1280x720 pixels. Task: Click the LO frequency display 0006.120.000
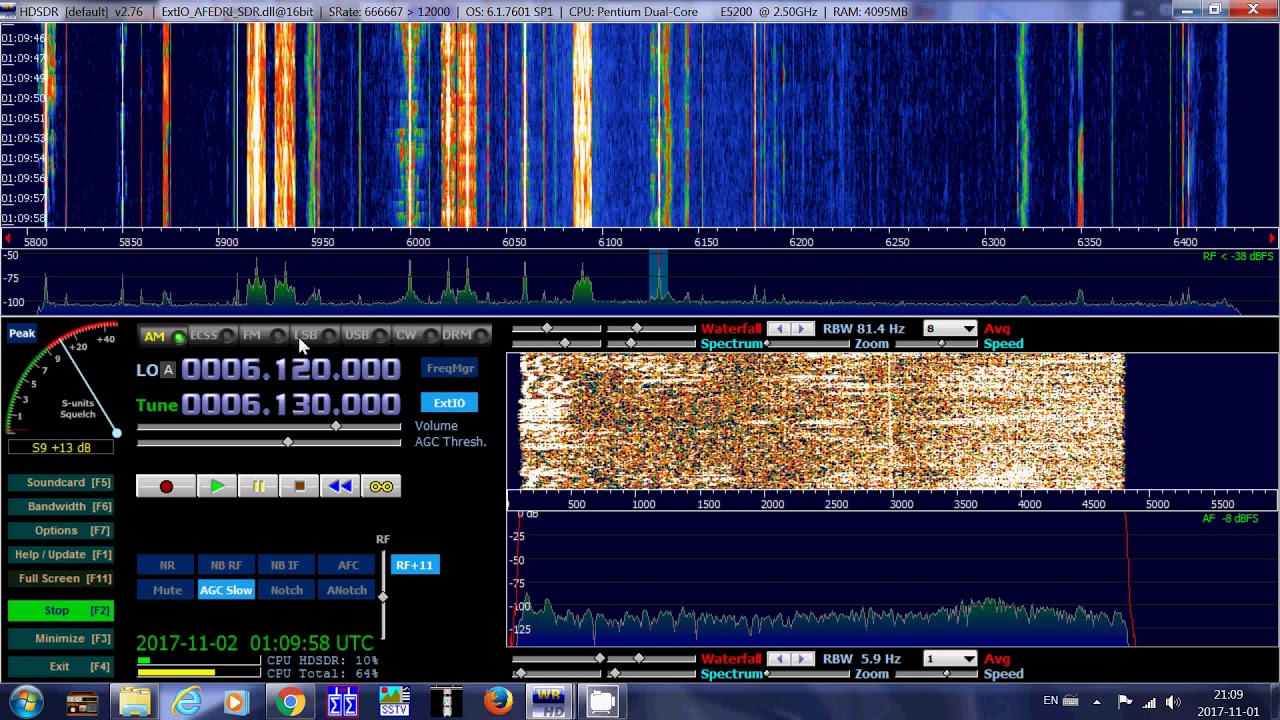tap(291, 370)
